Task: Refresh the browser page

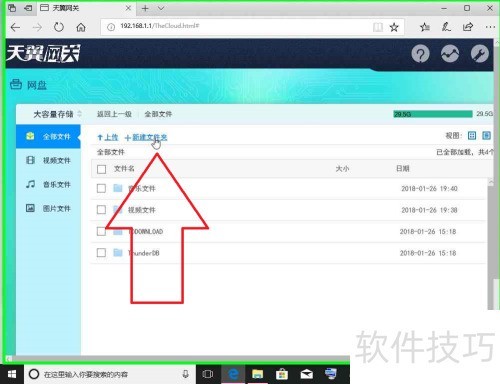Action: pyautogui.click(x=59, y=27)
